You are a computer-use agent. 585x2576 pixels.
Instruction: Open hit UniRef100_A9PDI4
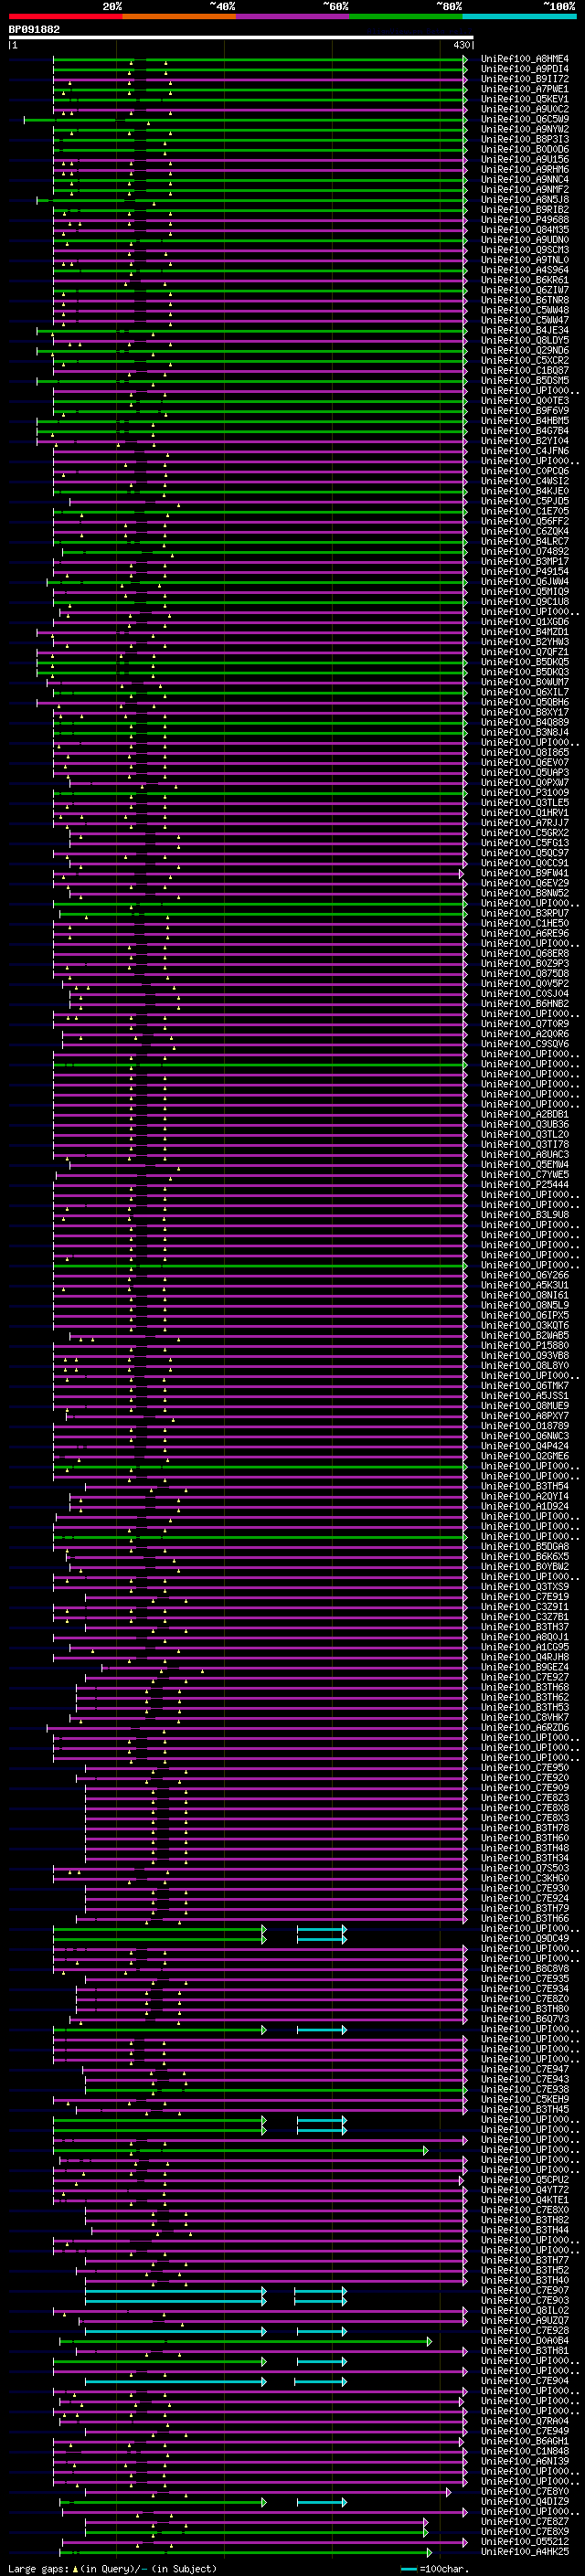pyautogui.click(x=525, y=69)
